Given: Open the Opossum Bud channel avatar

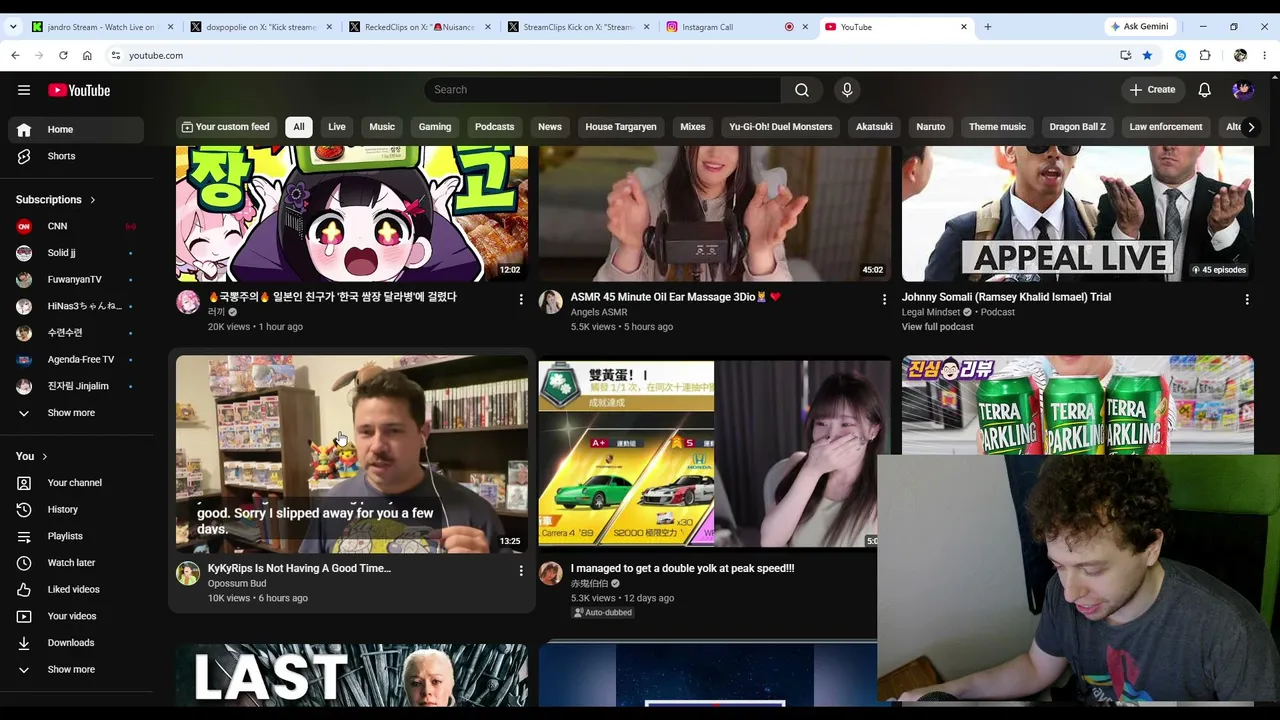Looking at the screenshot, I should coord(188,573).
